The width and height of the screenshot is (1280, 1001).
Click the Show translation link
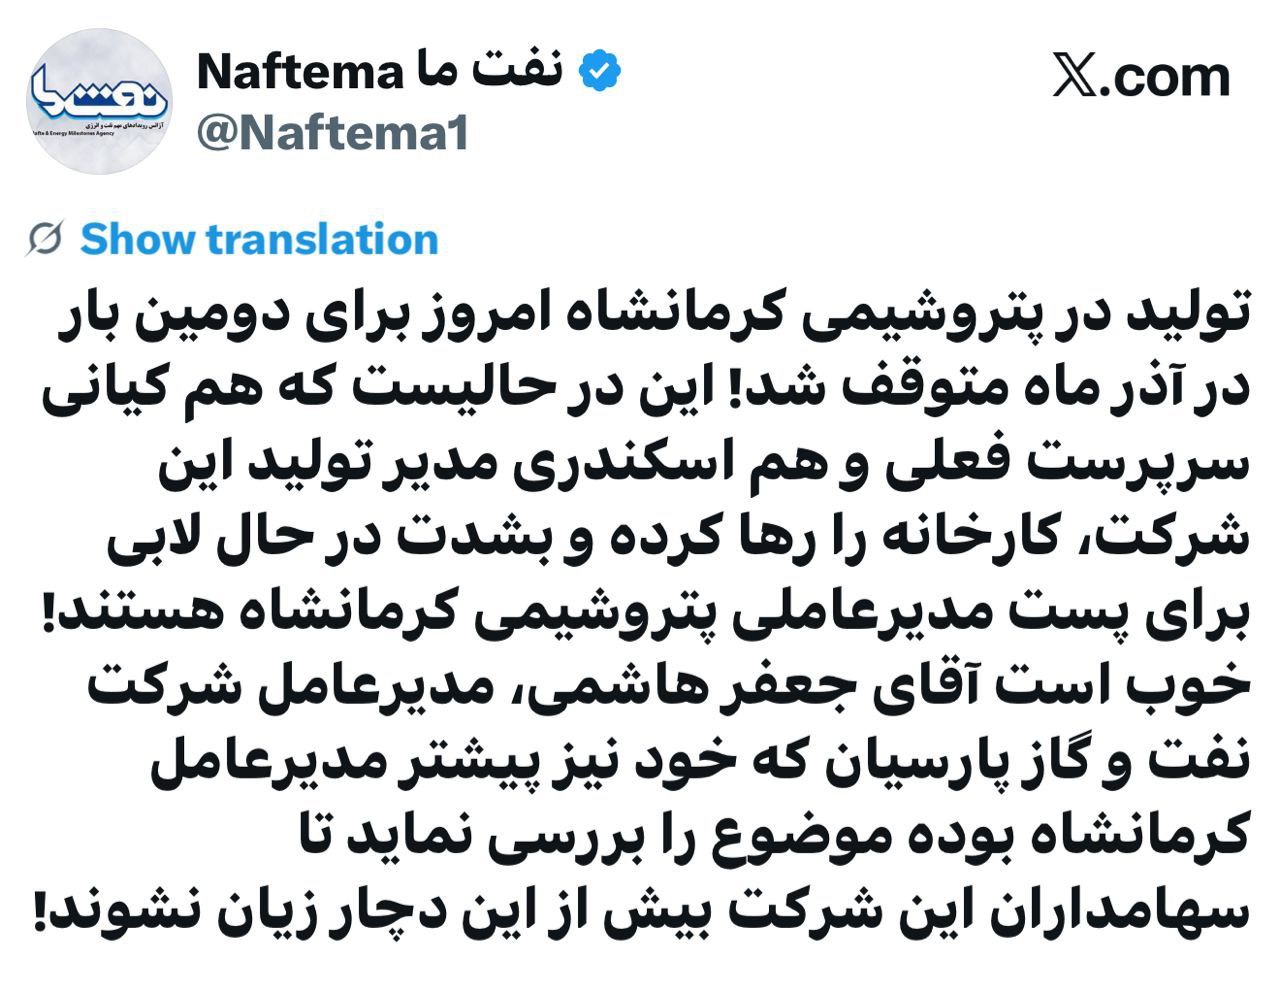tap(259, 239)
